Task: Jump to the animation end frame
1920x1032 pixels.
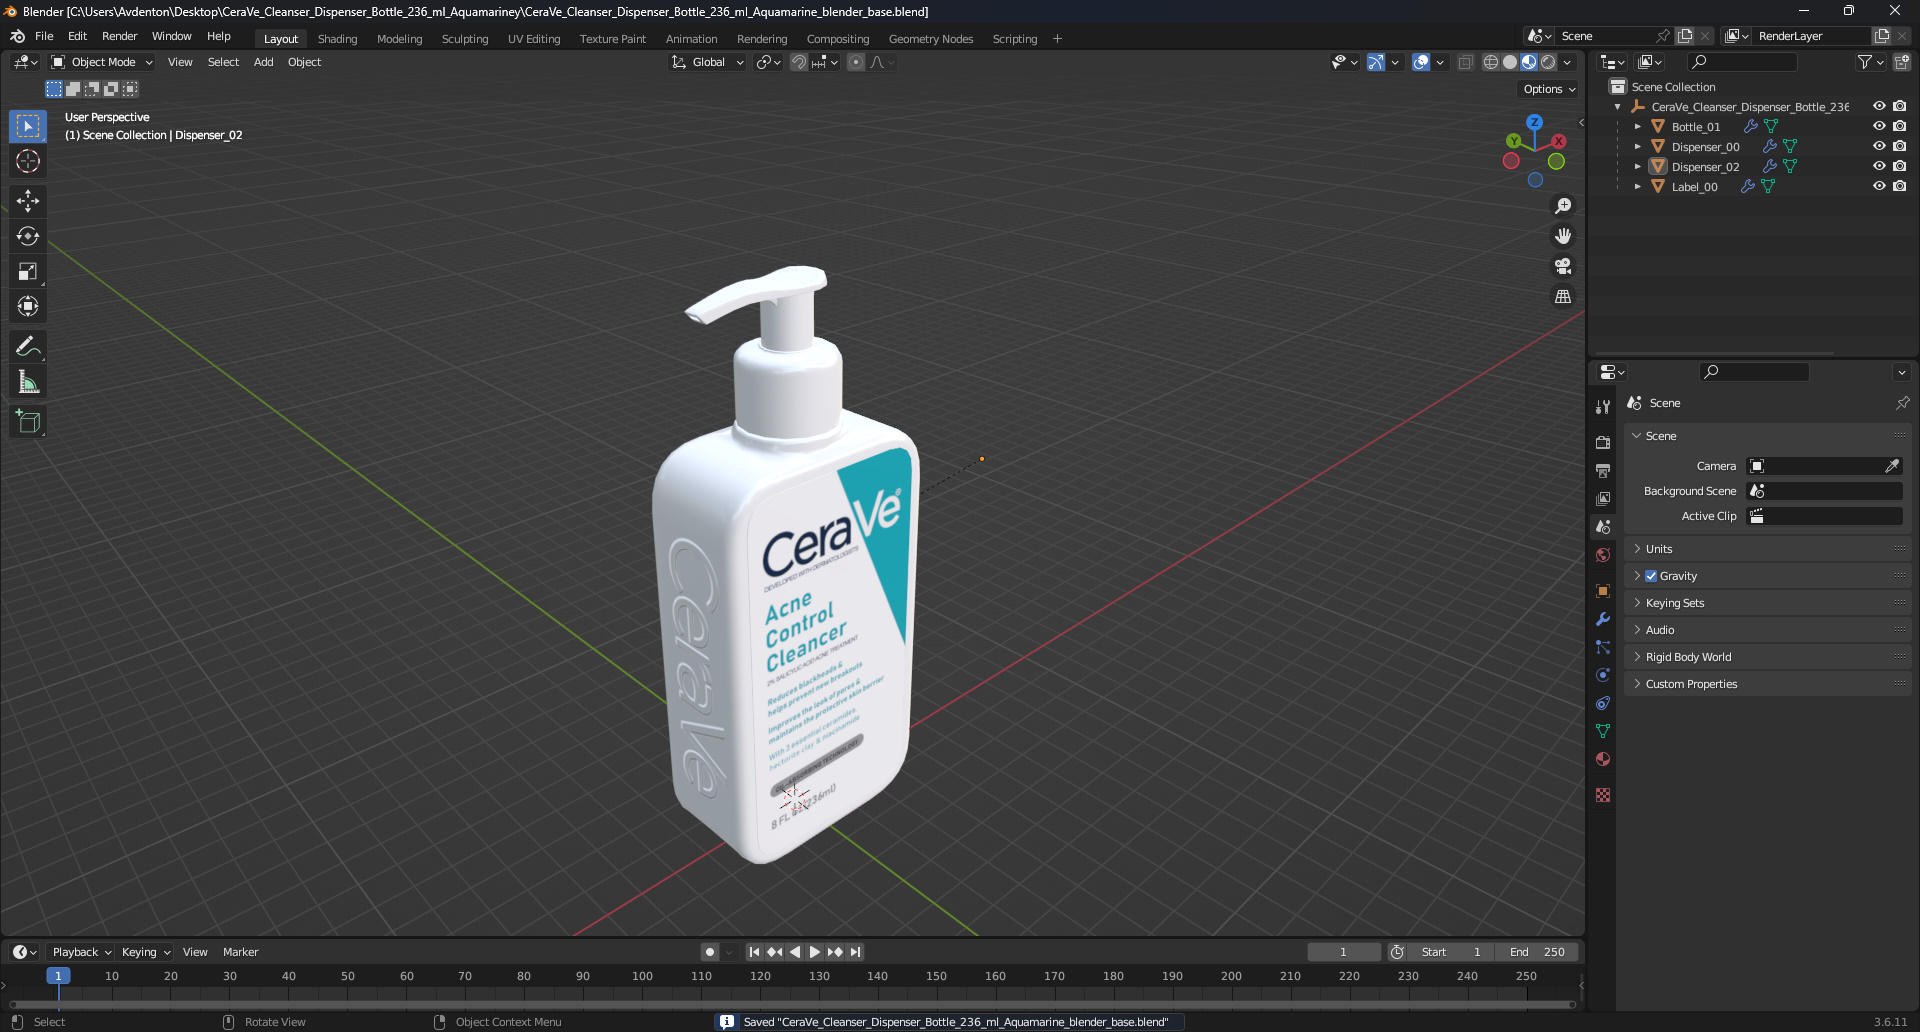Action: (855, 952)
